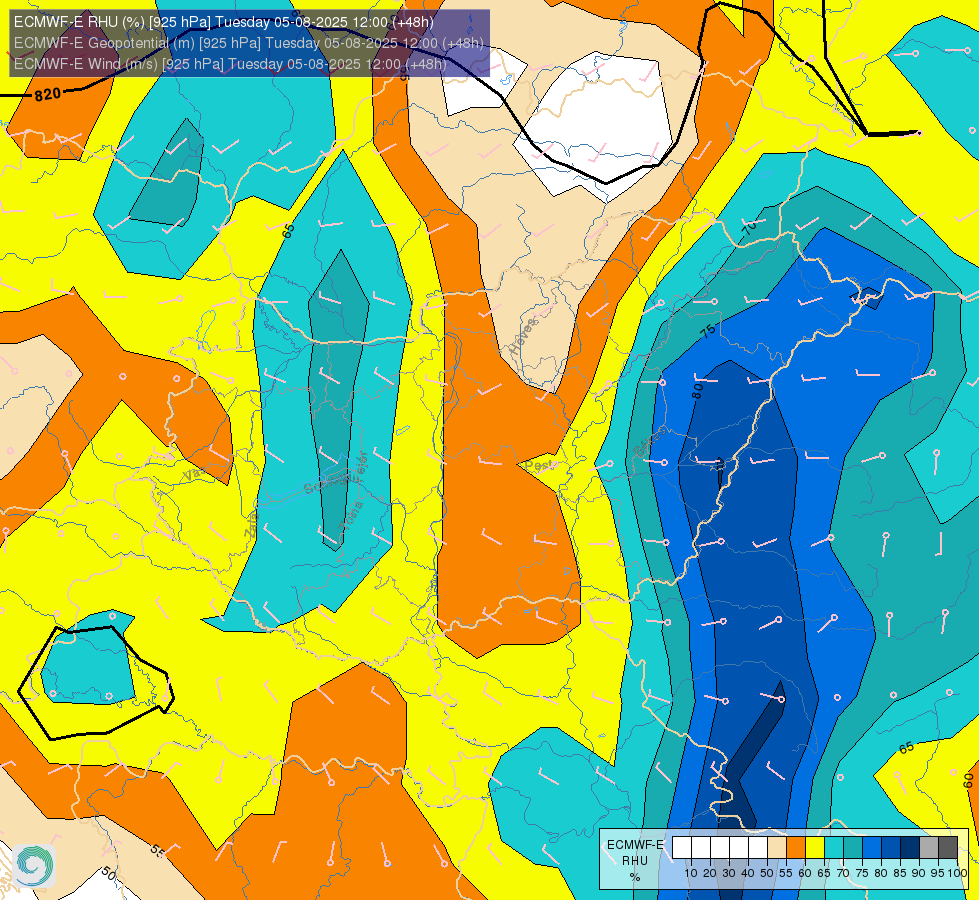Click the '10' legend tick value
Image resolution: width=979 pixels, height=900 pixels.
[x=691, y=873]
